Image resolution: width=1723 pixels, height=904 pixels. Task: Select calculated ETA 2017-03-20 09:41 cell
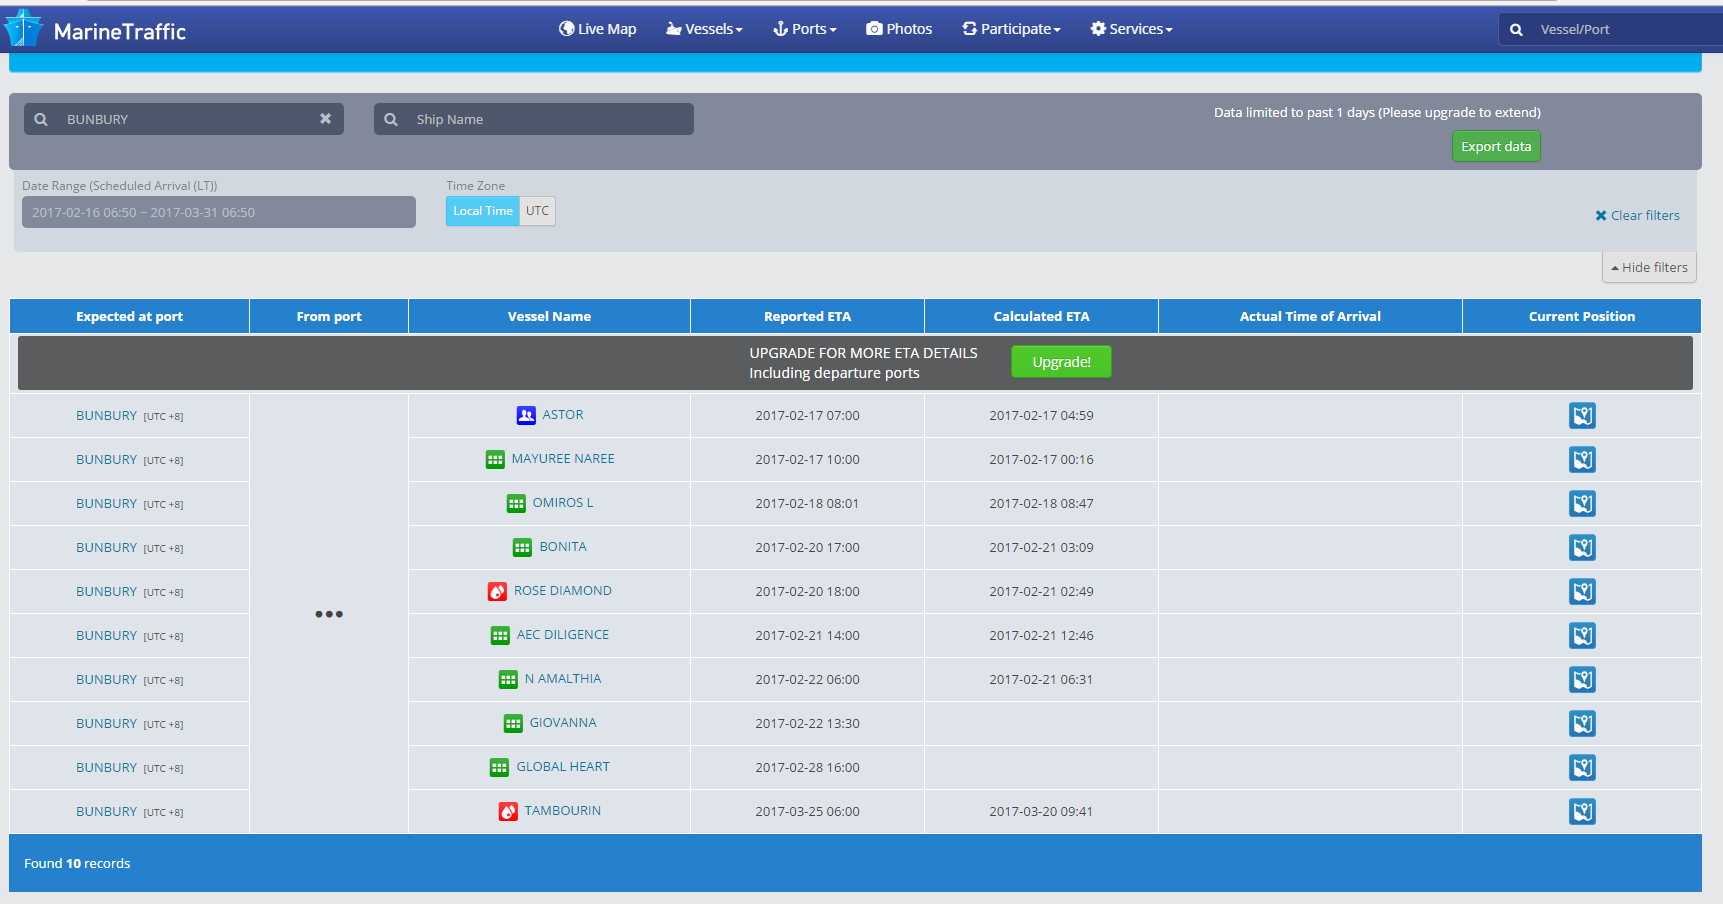tap(1041, 812)
